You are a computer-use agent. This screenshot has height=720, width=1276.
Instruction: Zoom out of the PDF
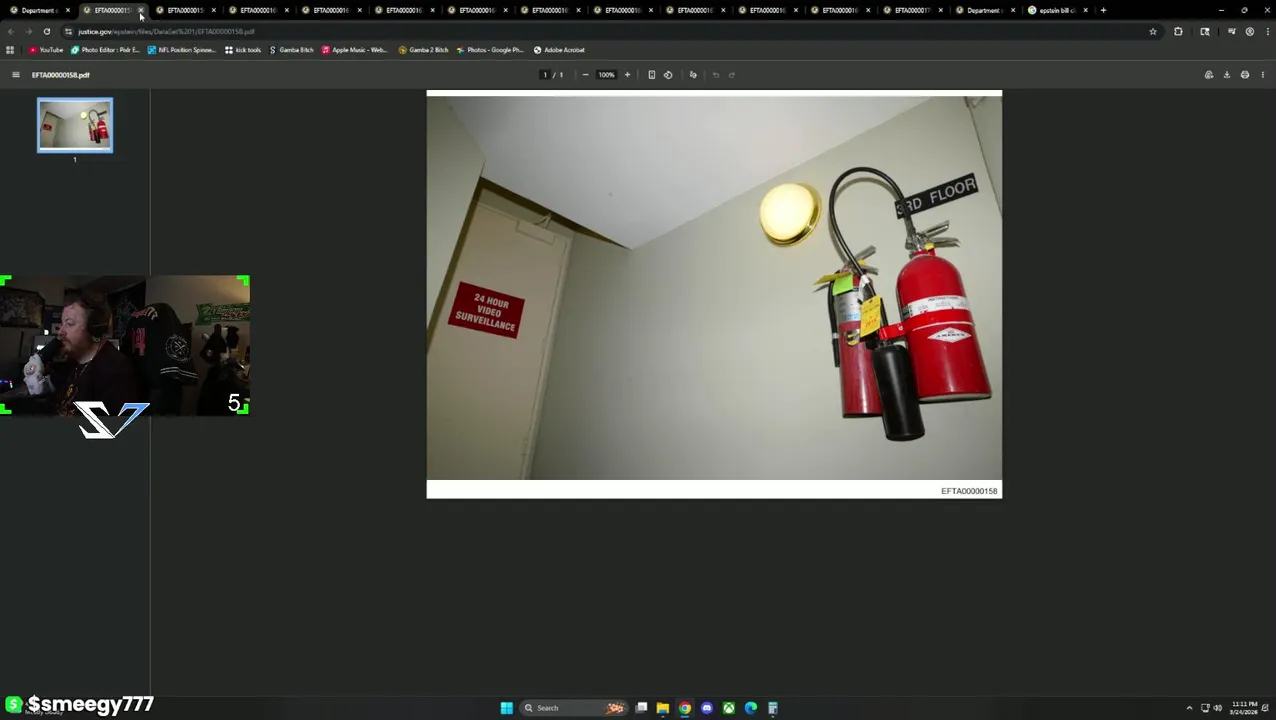tap(585, 75)
